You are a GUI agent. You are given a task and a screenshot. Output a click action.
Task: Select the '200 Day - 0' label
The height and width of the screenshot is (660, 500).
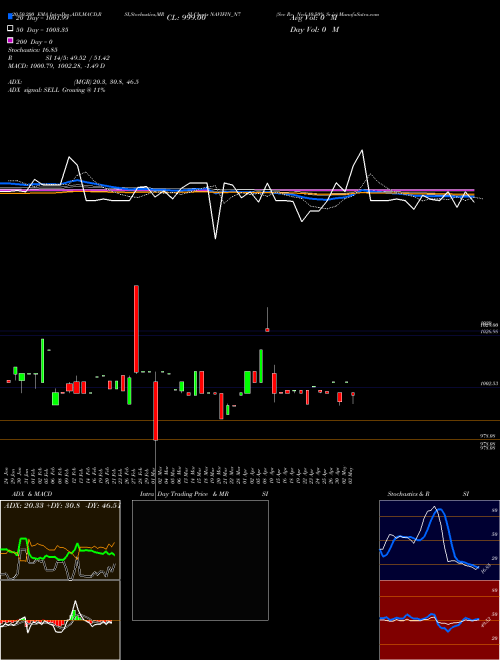(35, 42)
